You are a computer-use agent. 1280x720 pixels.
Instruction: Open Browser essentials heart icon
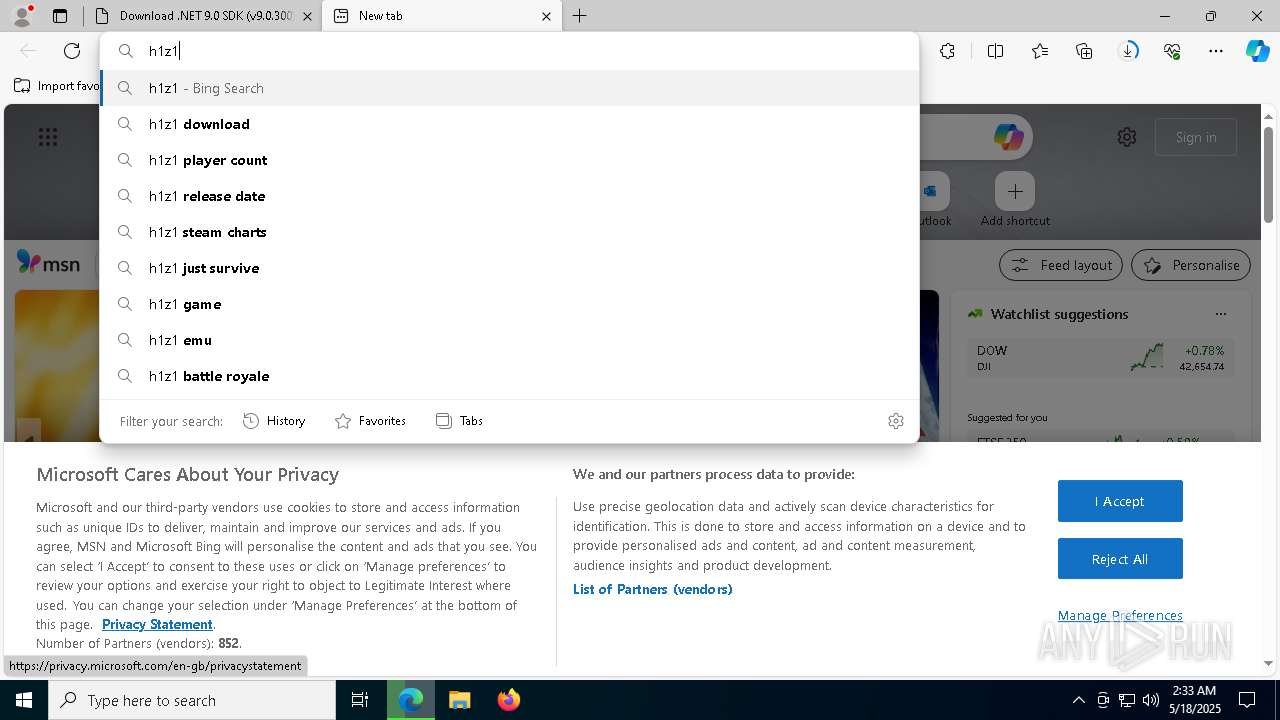[x=1172, y=51]
